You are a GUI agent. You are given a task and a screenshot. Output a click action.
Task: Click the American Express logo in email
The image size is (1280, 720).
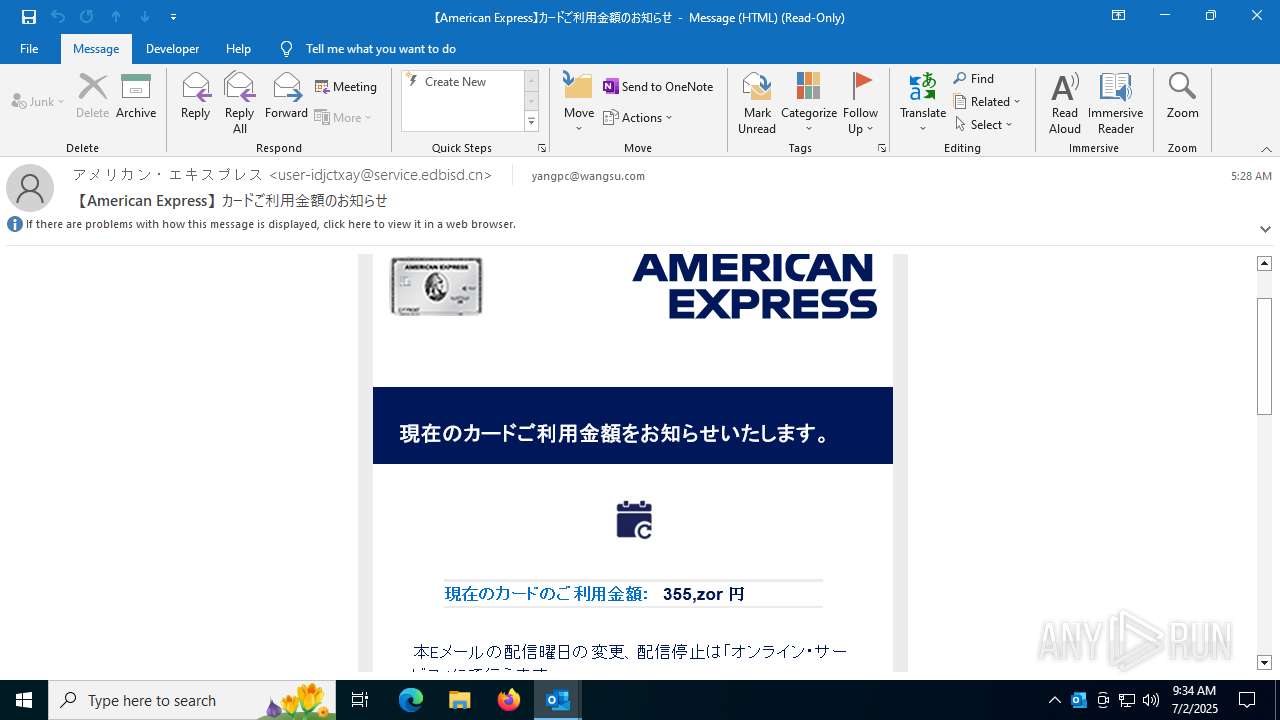[x=755, y=286]
